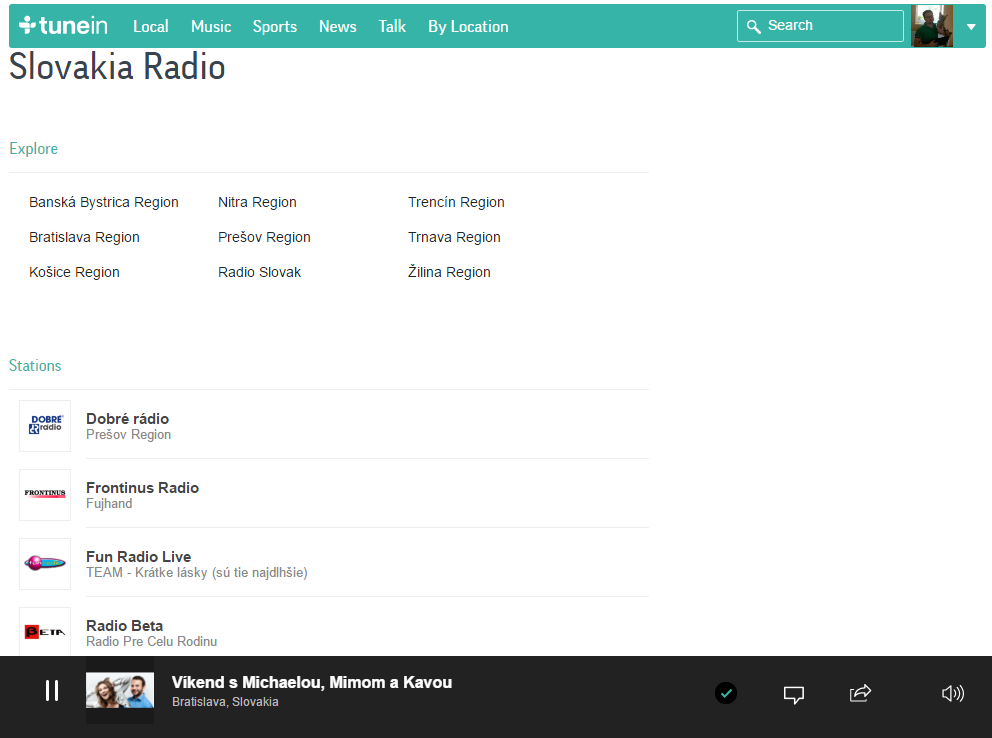Open the By Location menu

click(x=468, y=27)
